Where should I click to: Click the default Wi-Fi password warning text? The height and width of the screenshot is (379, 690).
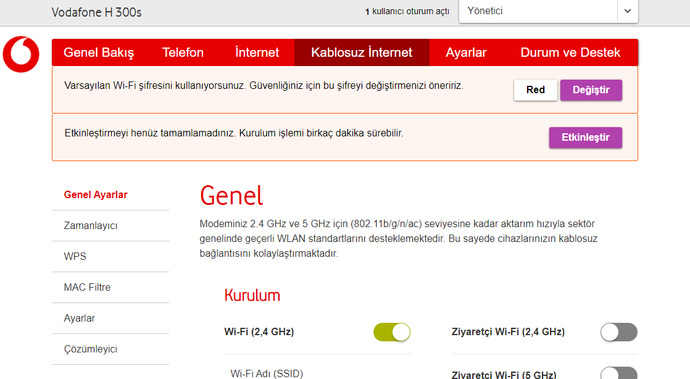[264, 85]
